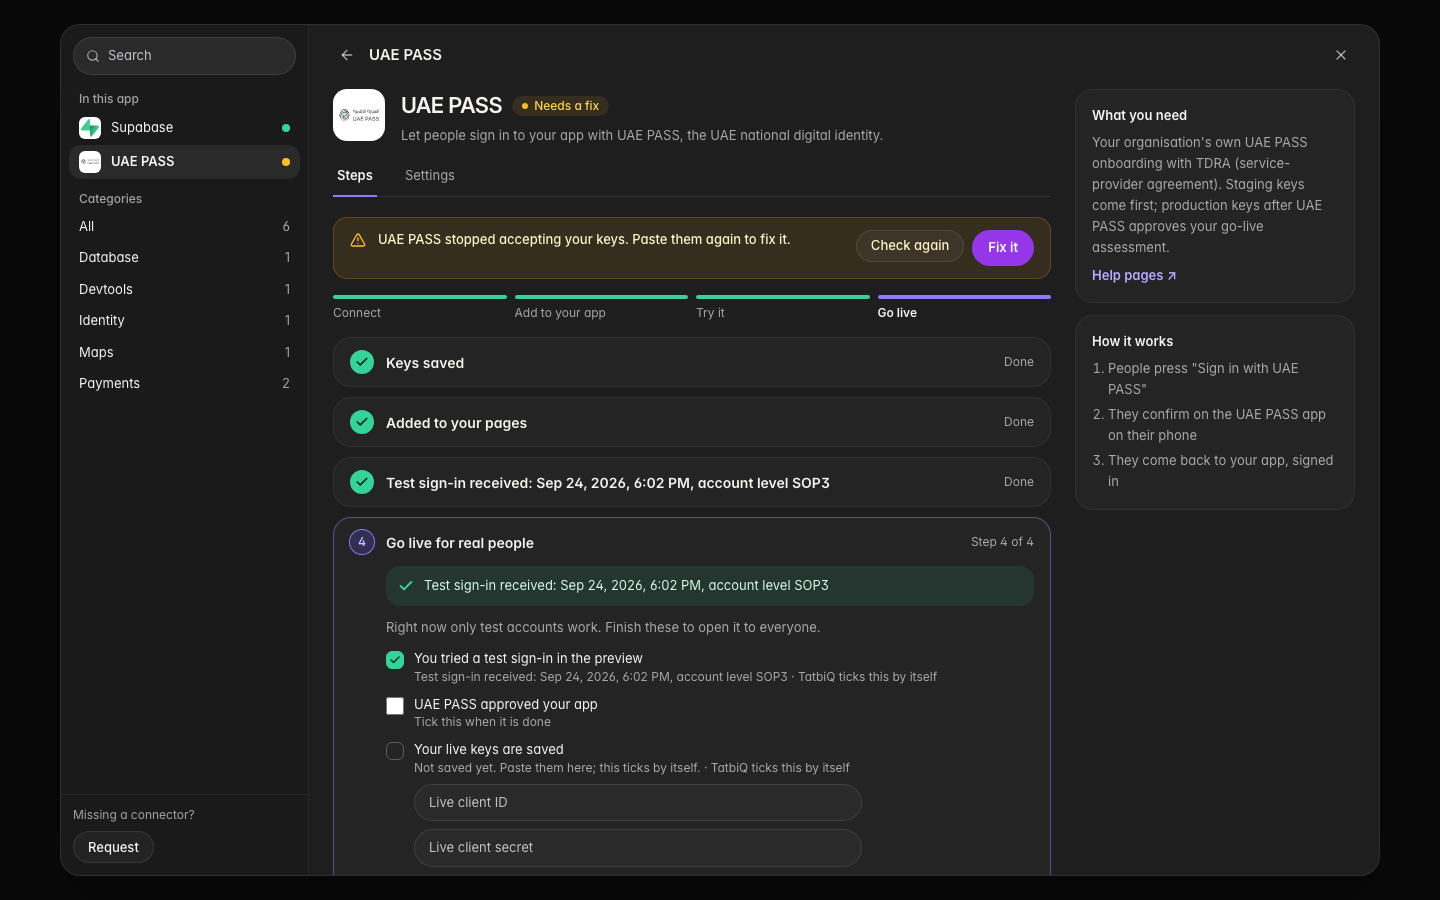Image resolution: width=1440 pixels, height=900 pixels.
Task: Click the Live client secret field
Action: click(x=638, y=848)
